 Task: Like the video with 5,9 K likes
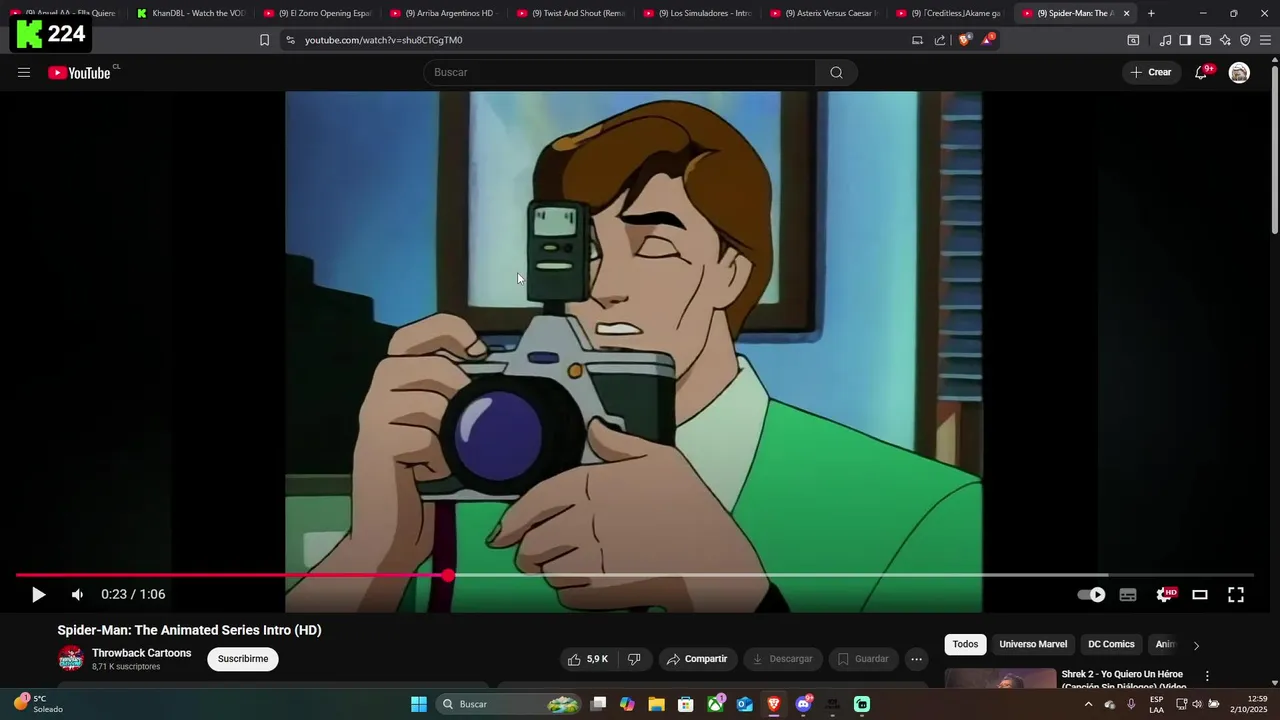click(587, 659)
